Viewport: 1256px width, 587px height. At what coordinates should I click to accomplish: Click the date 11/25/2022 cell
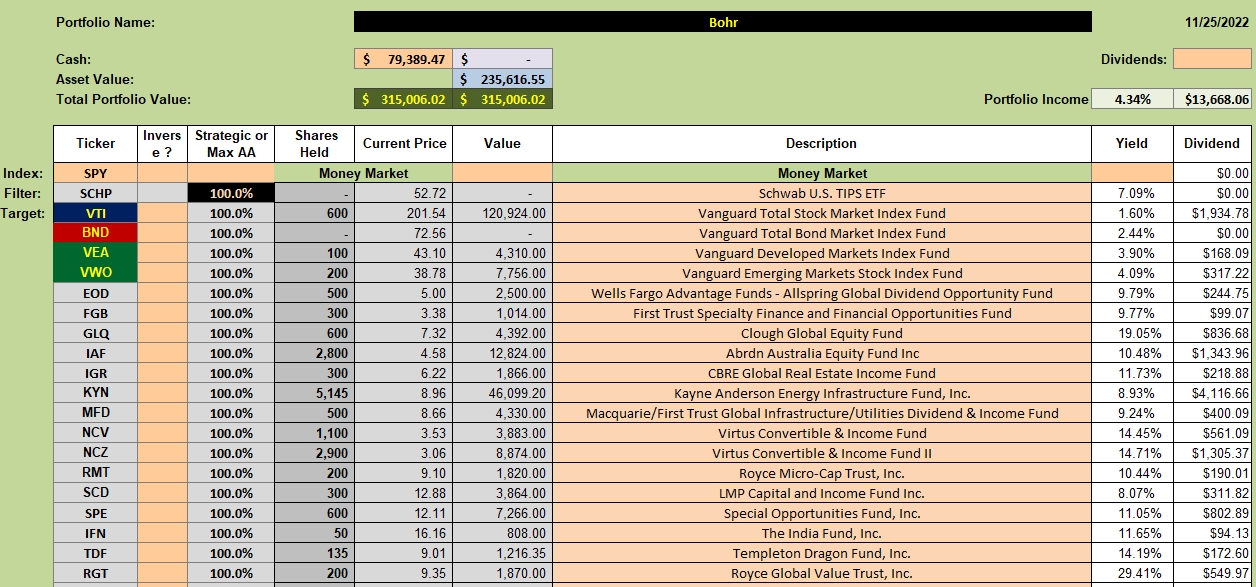(x=1215, y=22)
